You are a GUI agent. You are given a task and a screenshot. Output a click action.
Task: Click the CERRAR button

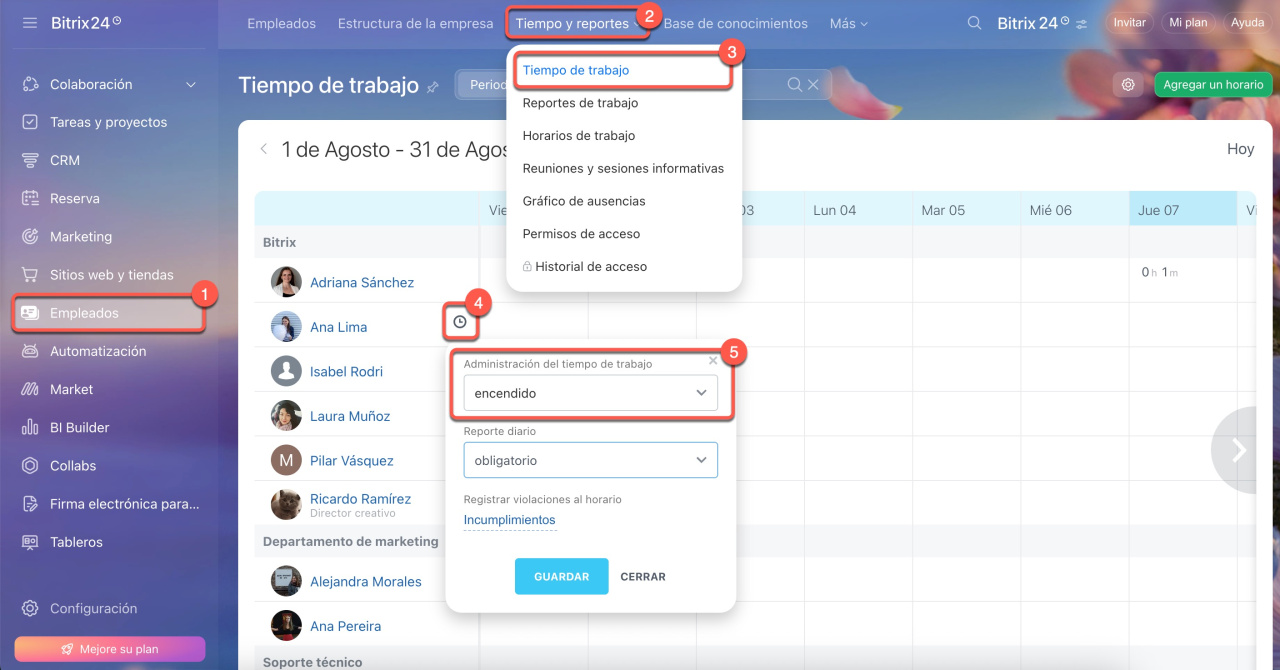[643, 576]
